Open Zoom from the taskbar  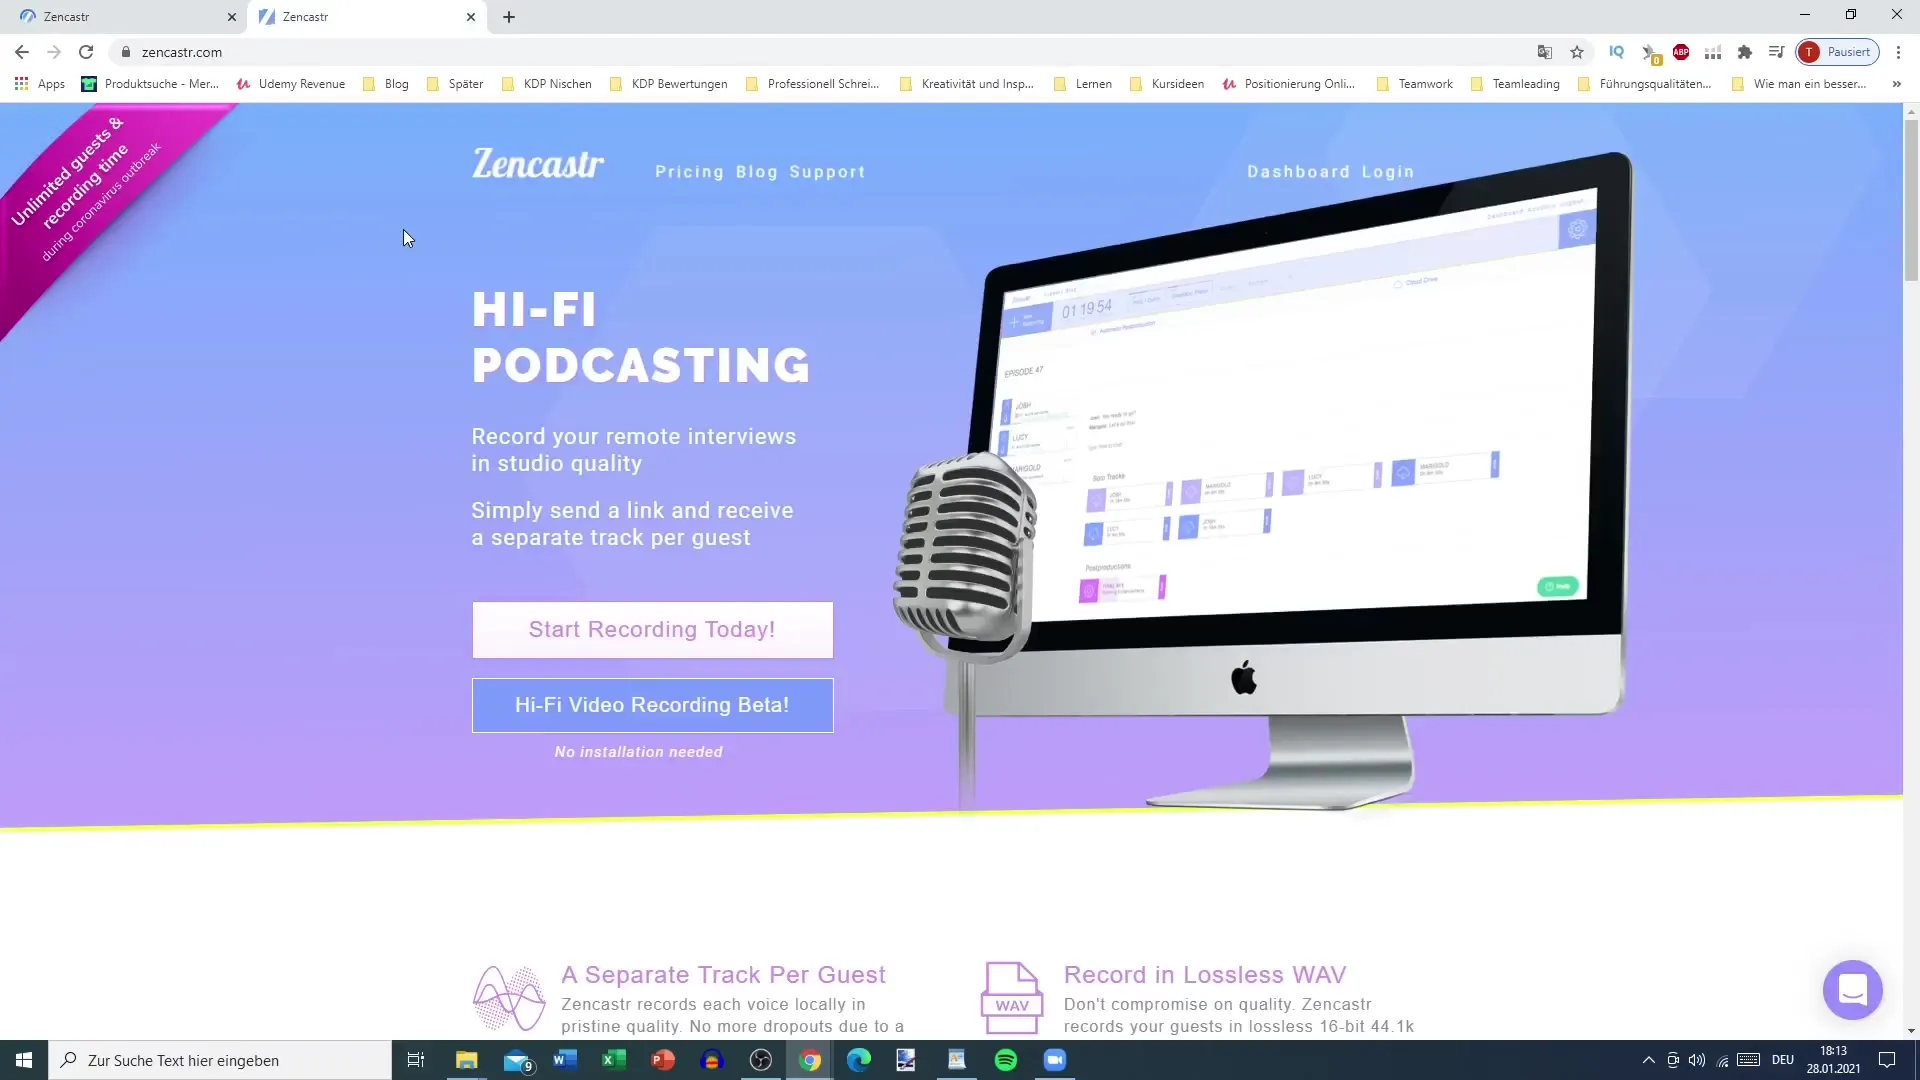(x=1055, y=1060)
